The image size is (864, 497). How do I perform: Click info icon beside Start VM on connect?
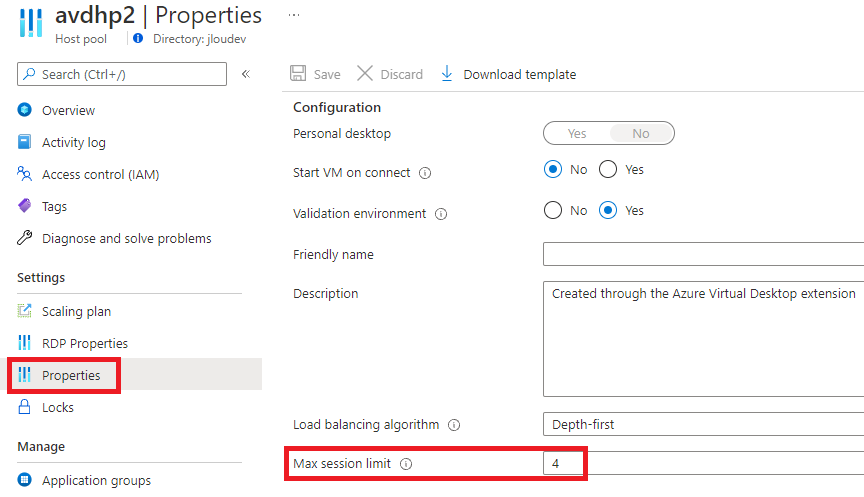click(x=425, y=173)
